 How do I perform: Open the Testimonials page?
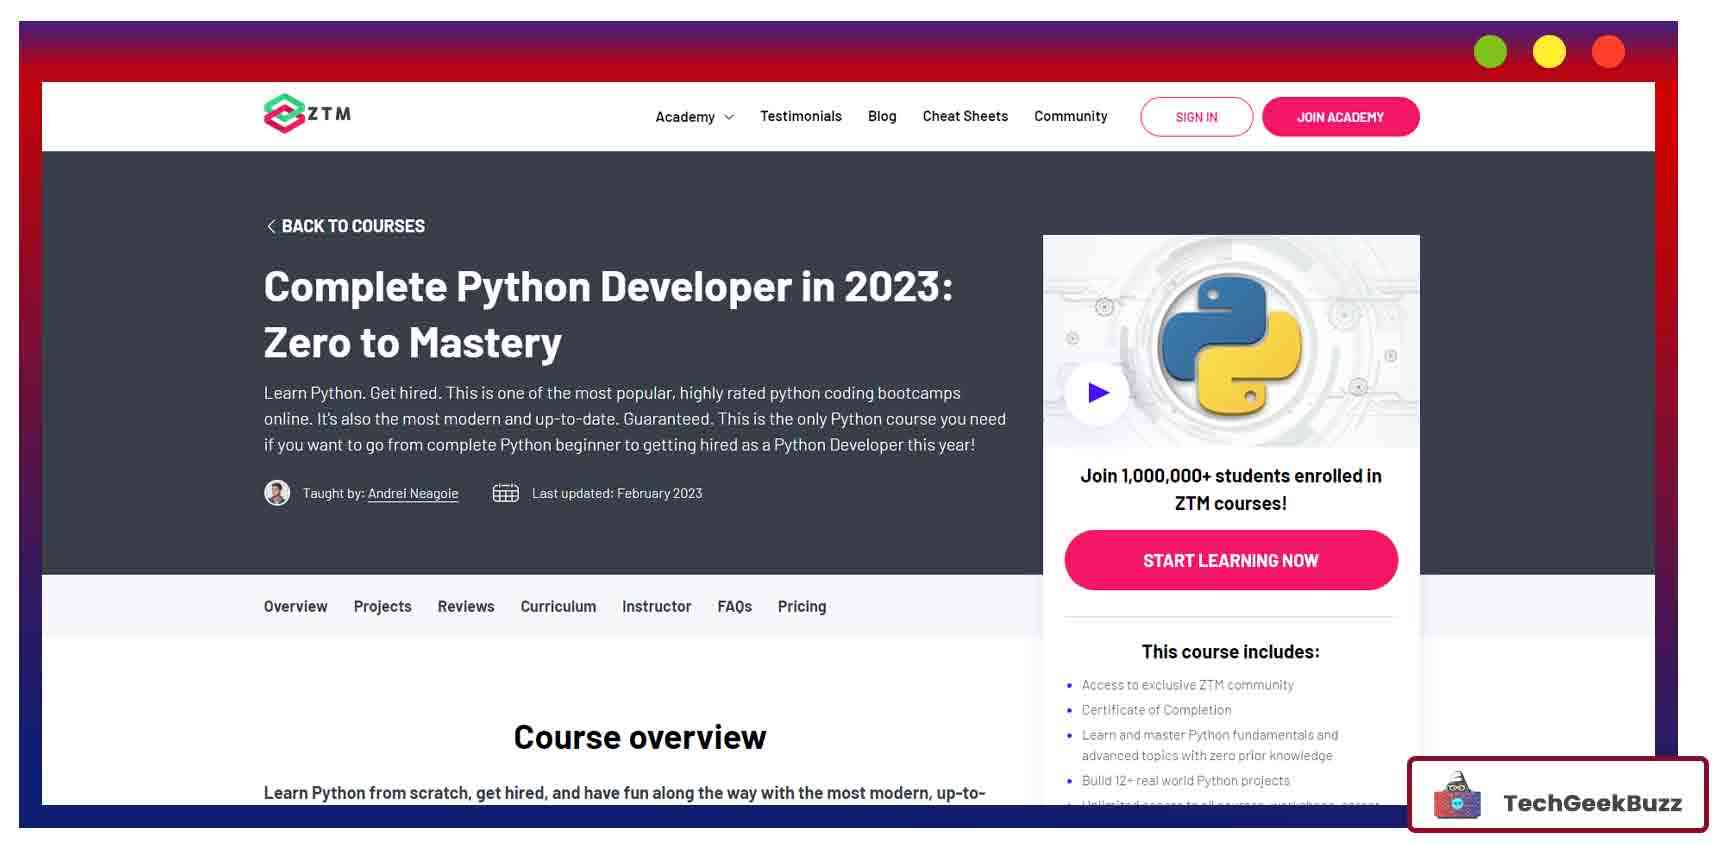pos(800,116)
